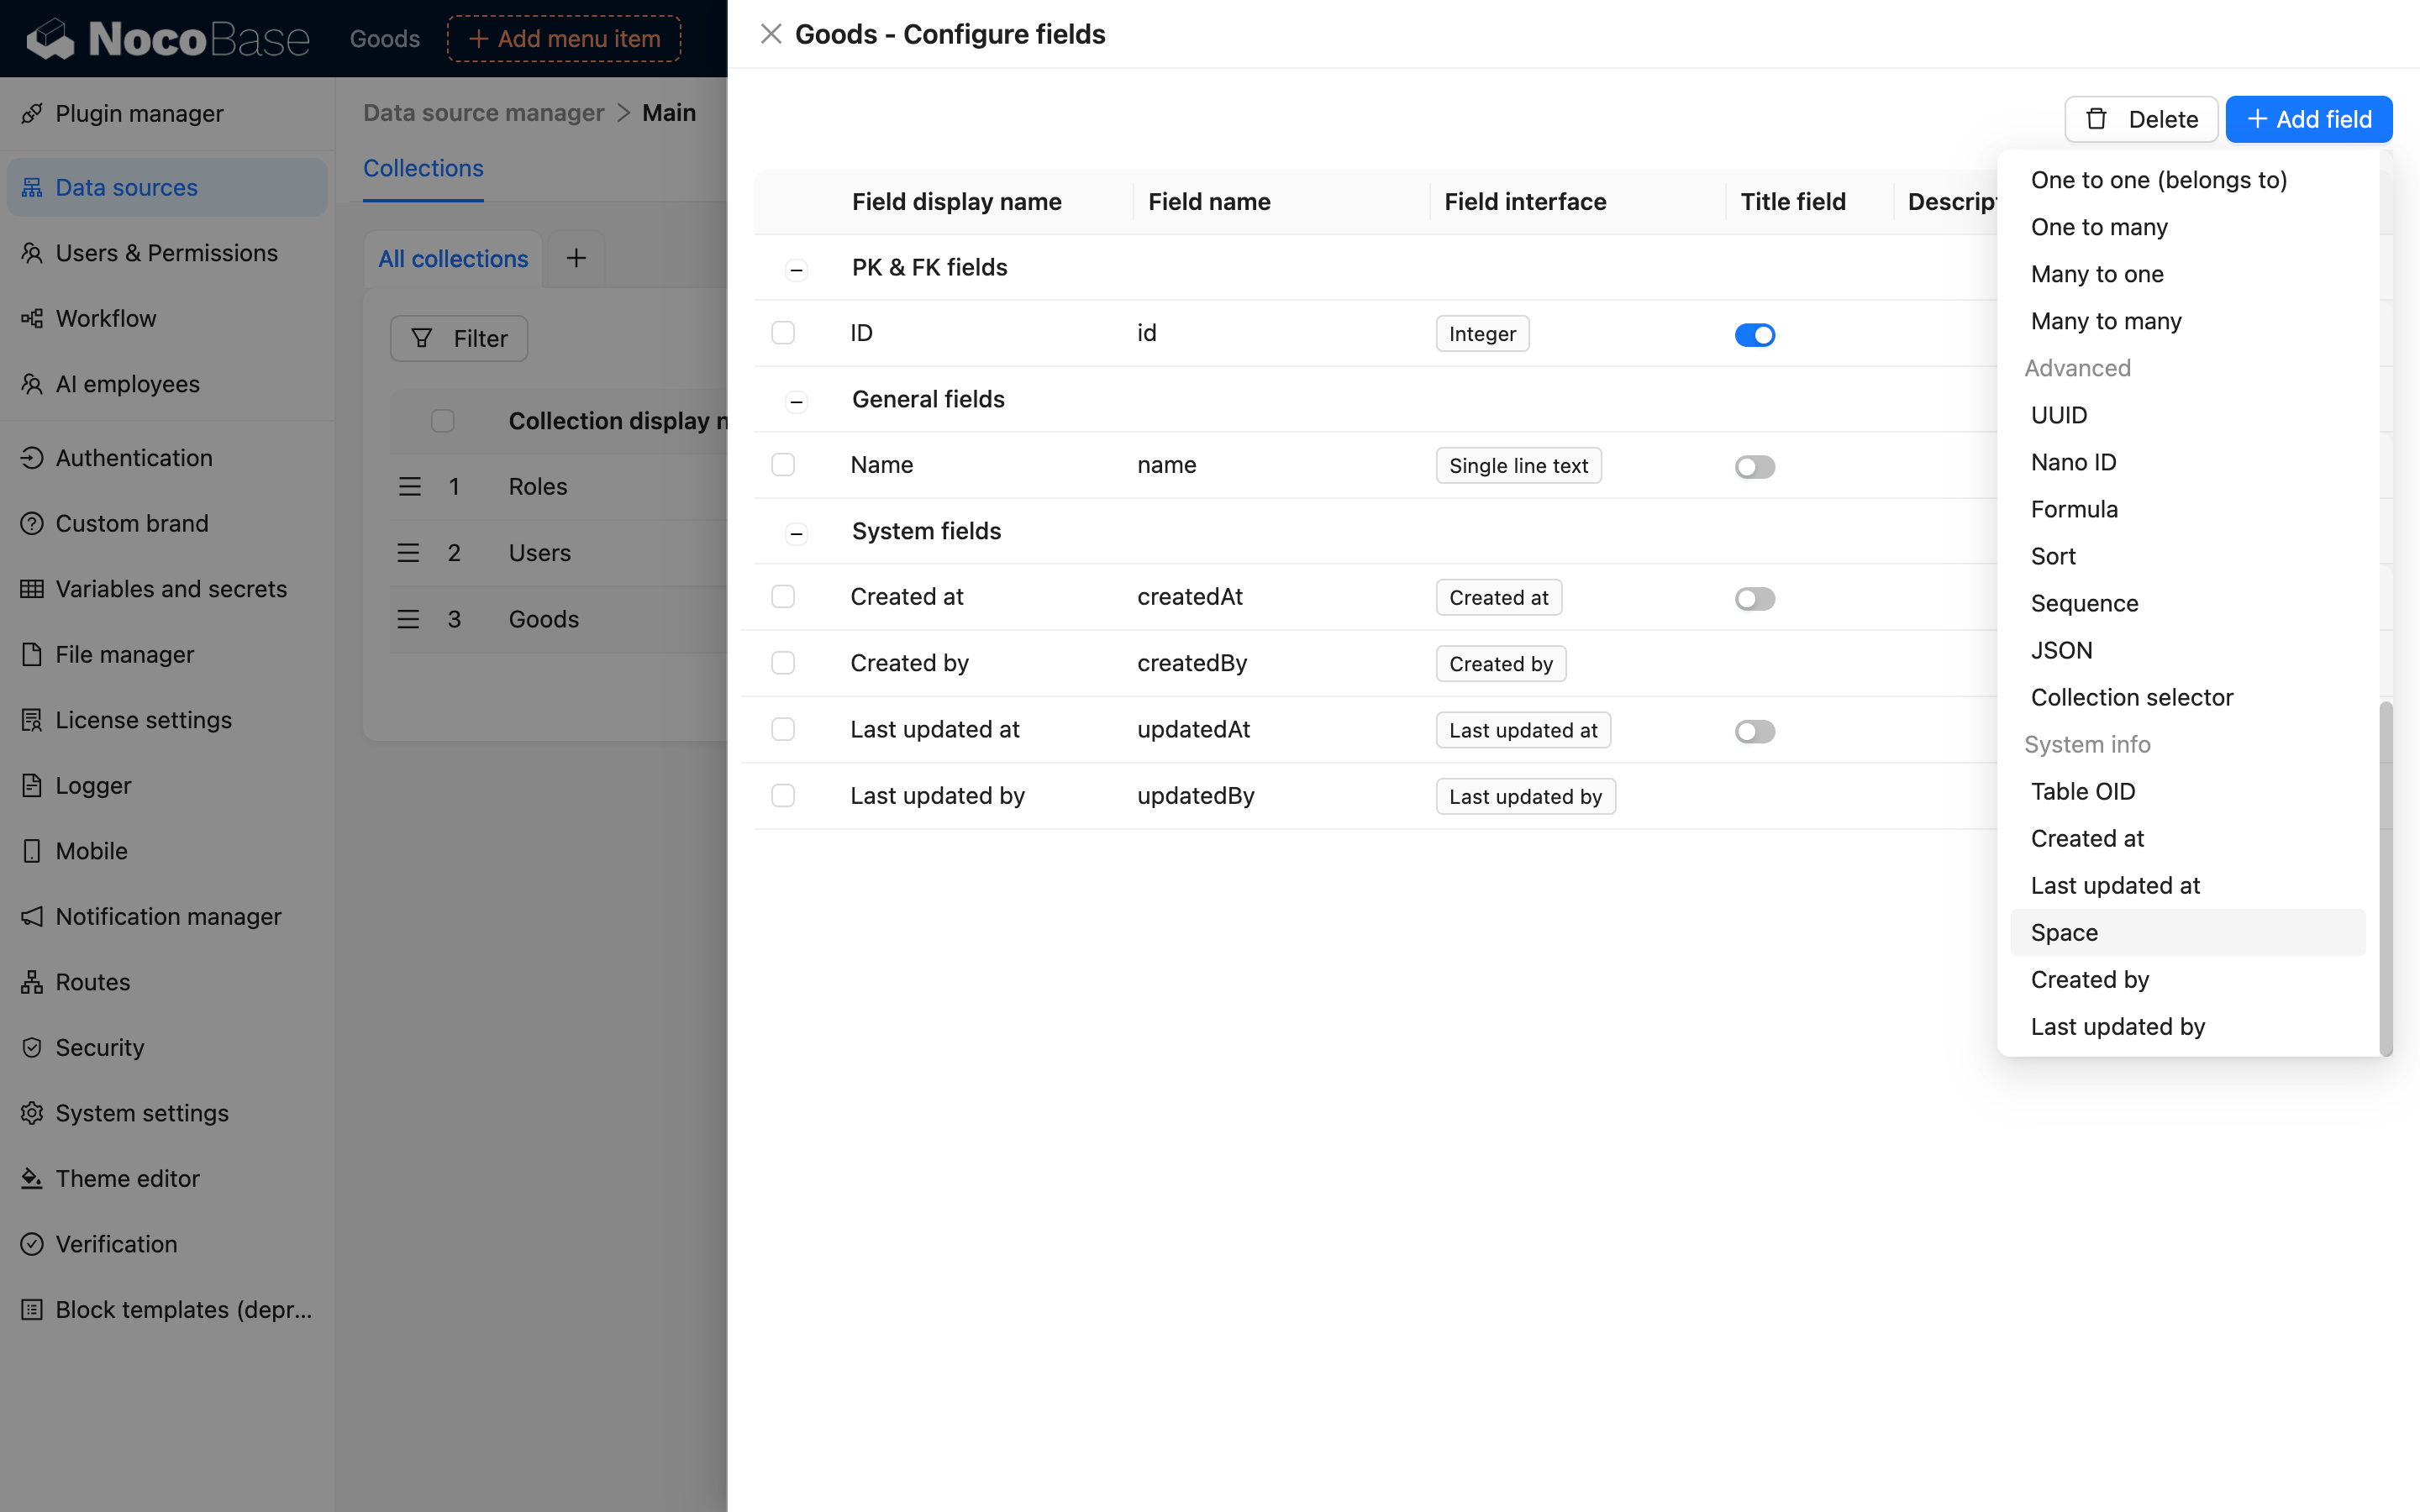Image resolution: width=2420 pixels, height=1512 pixels.
Task: Collapse the PK & FK fields group
Action: pos(796,269)
